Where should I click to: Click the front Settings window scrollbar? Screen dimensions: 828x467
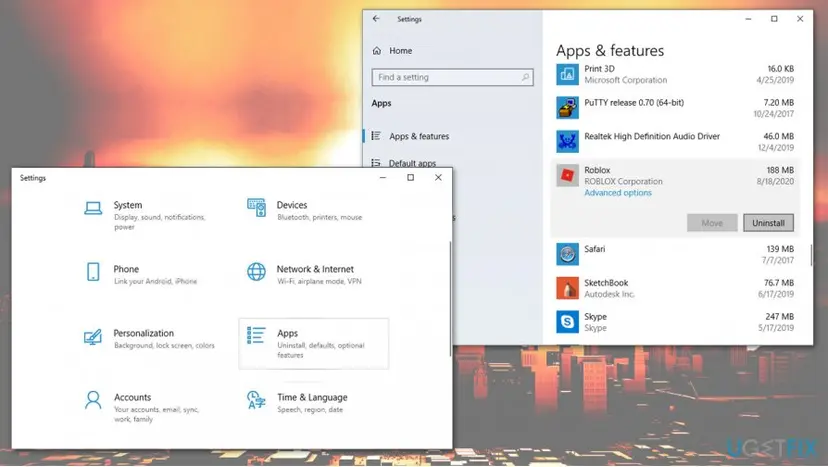(x=450, y=298)
